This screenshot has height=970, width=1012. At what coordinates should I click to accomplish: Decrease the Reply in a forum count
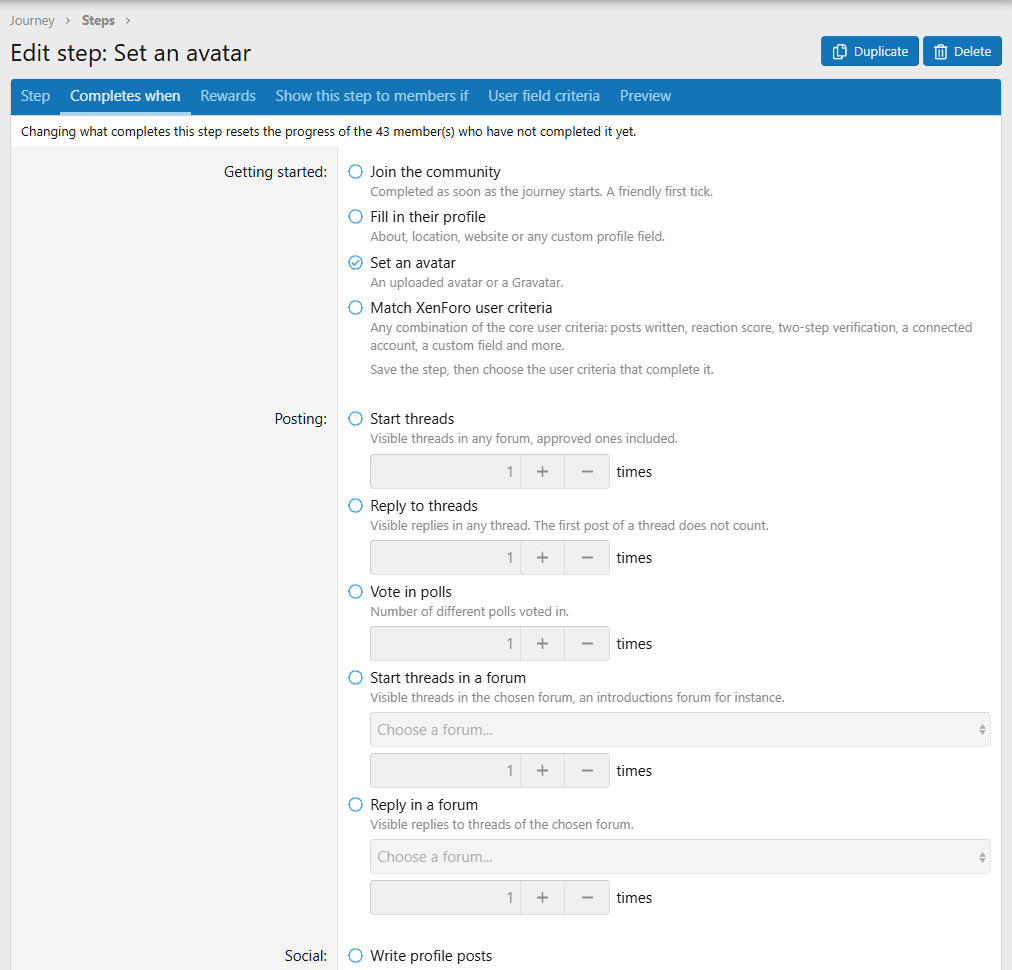pyautogui.click(x=587, y=898)
